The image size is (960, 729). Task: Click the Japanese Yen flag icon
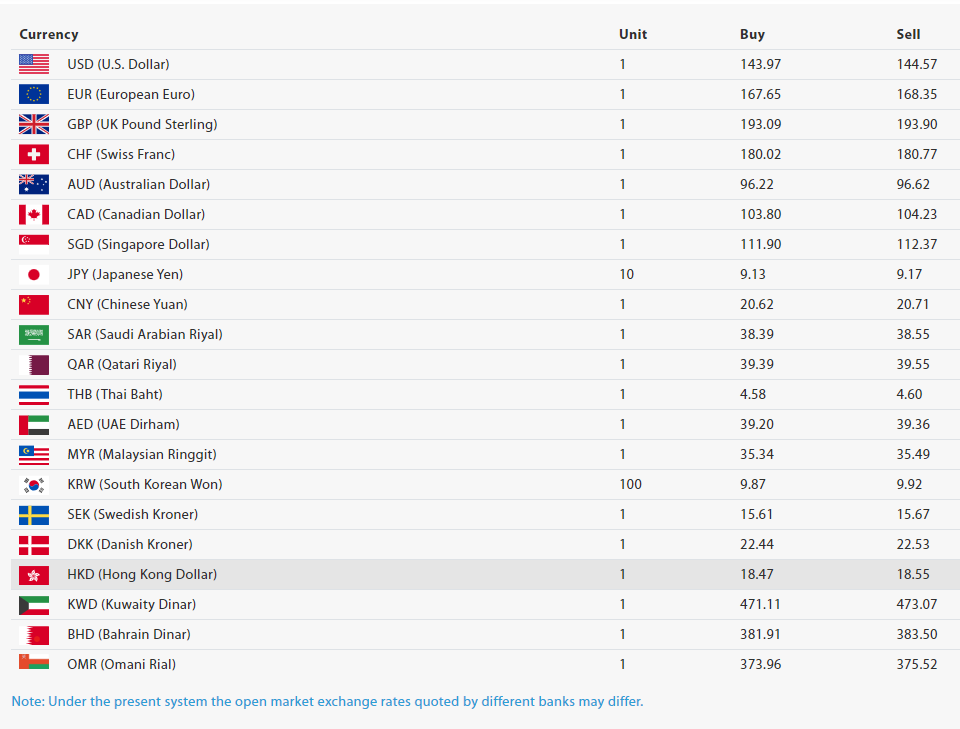[x=34, y=274]
